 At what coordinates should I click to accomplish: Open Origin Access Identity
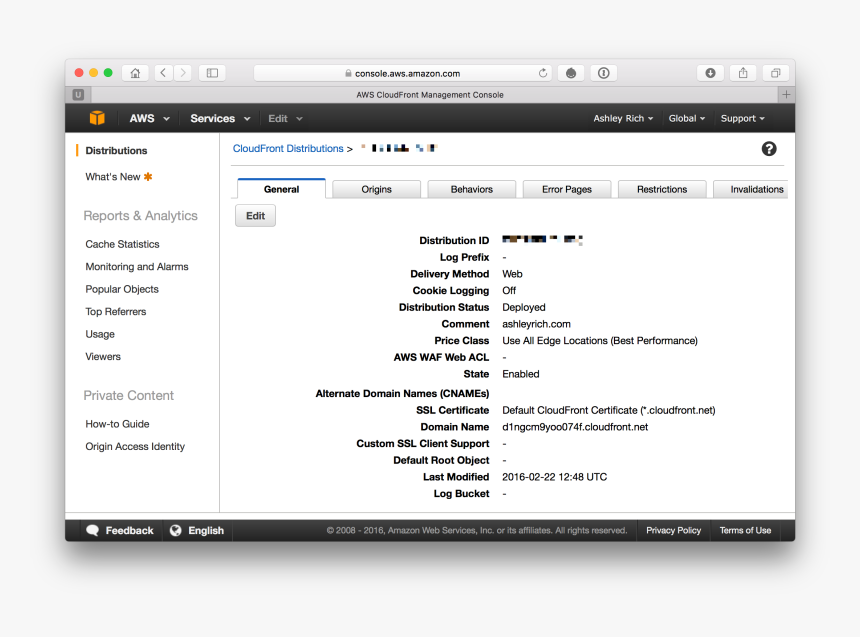click(135, 447)
